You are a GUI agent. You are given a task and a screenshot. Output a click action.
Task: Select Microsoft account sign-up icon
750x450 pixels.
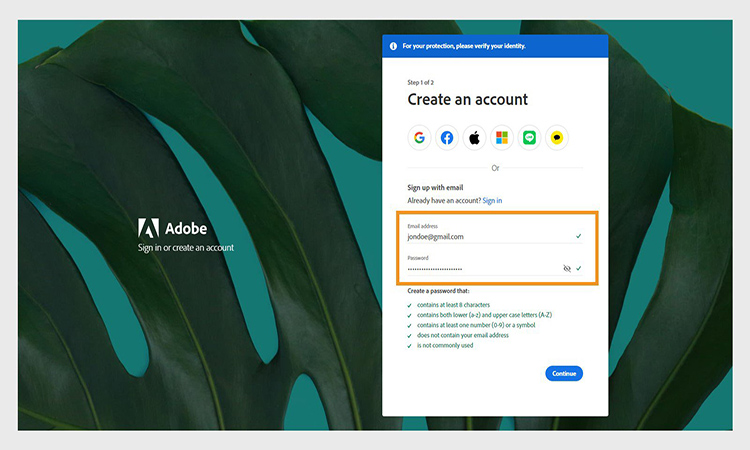(502, 138)
